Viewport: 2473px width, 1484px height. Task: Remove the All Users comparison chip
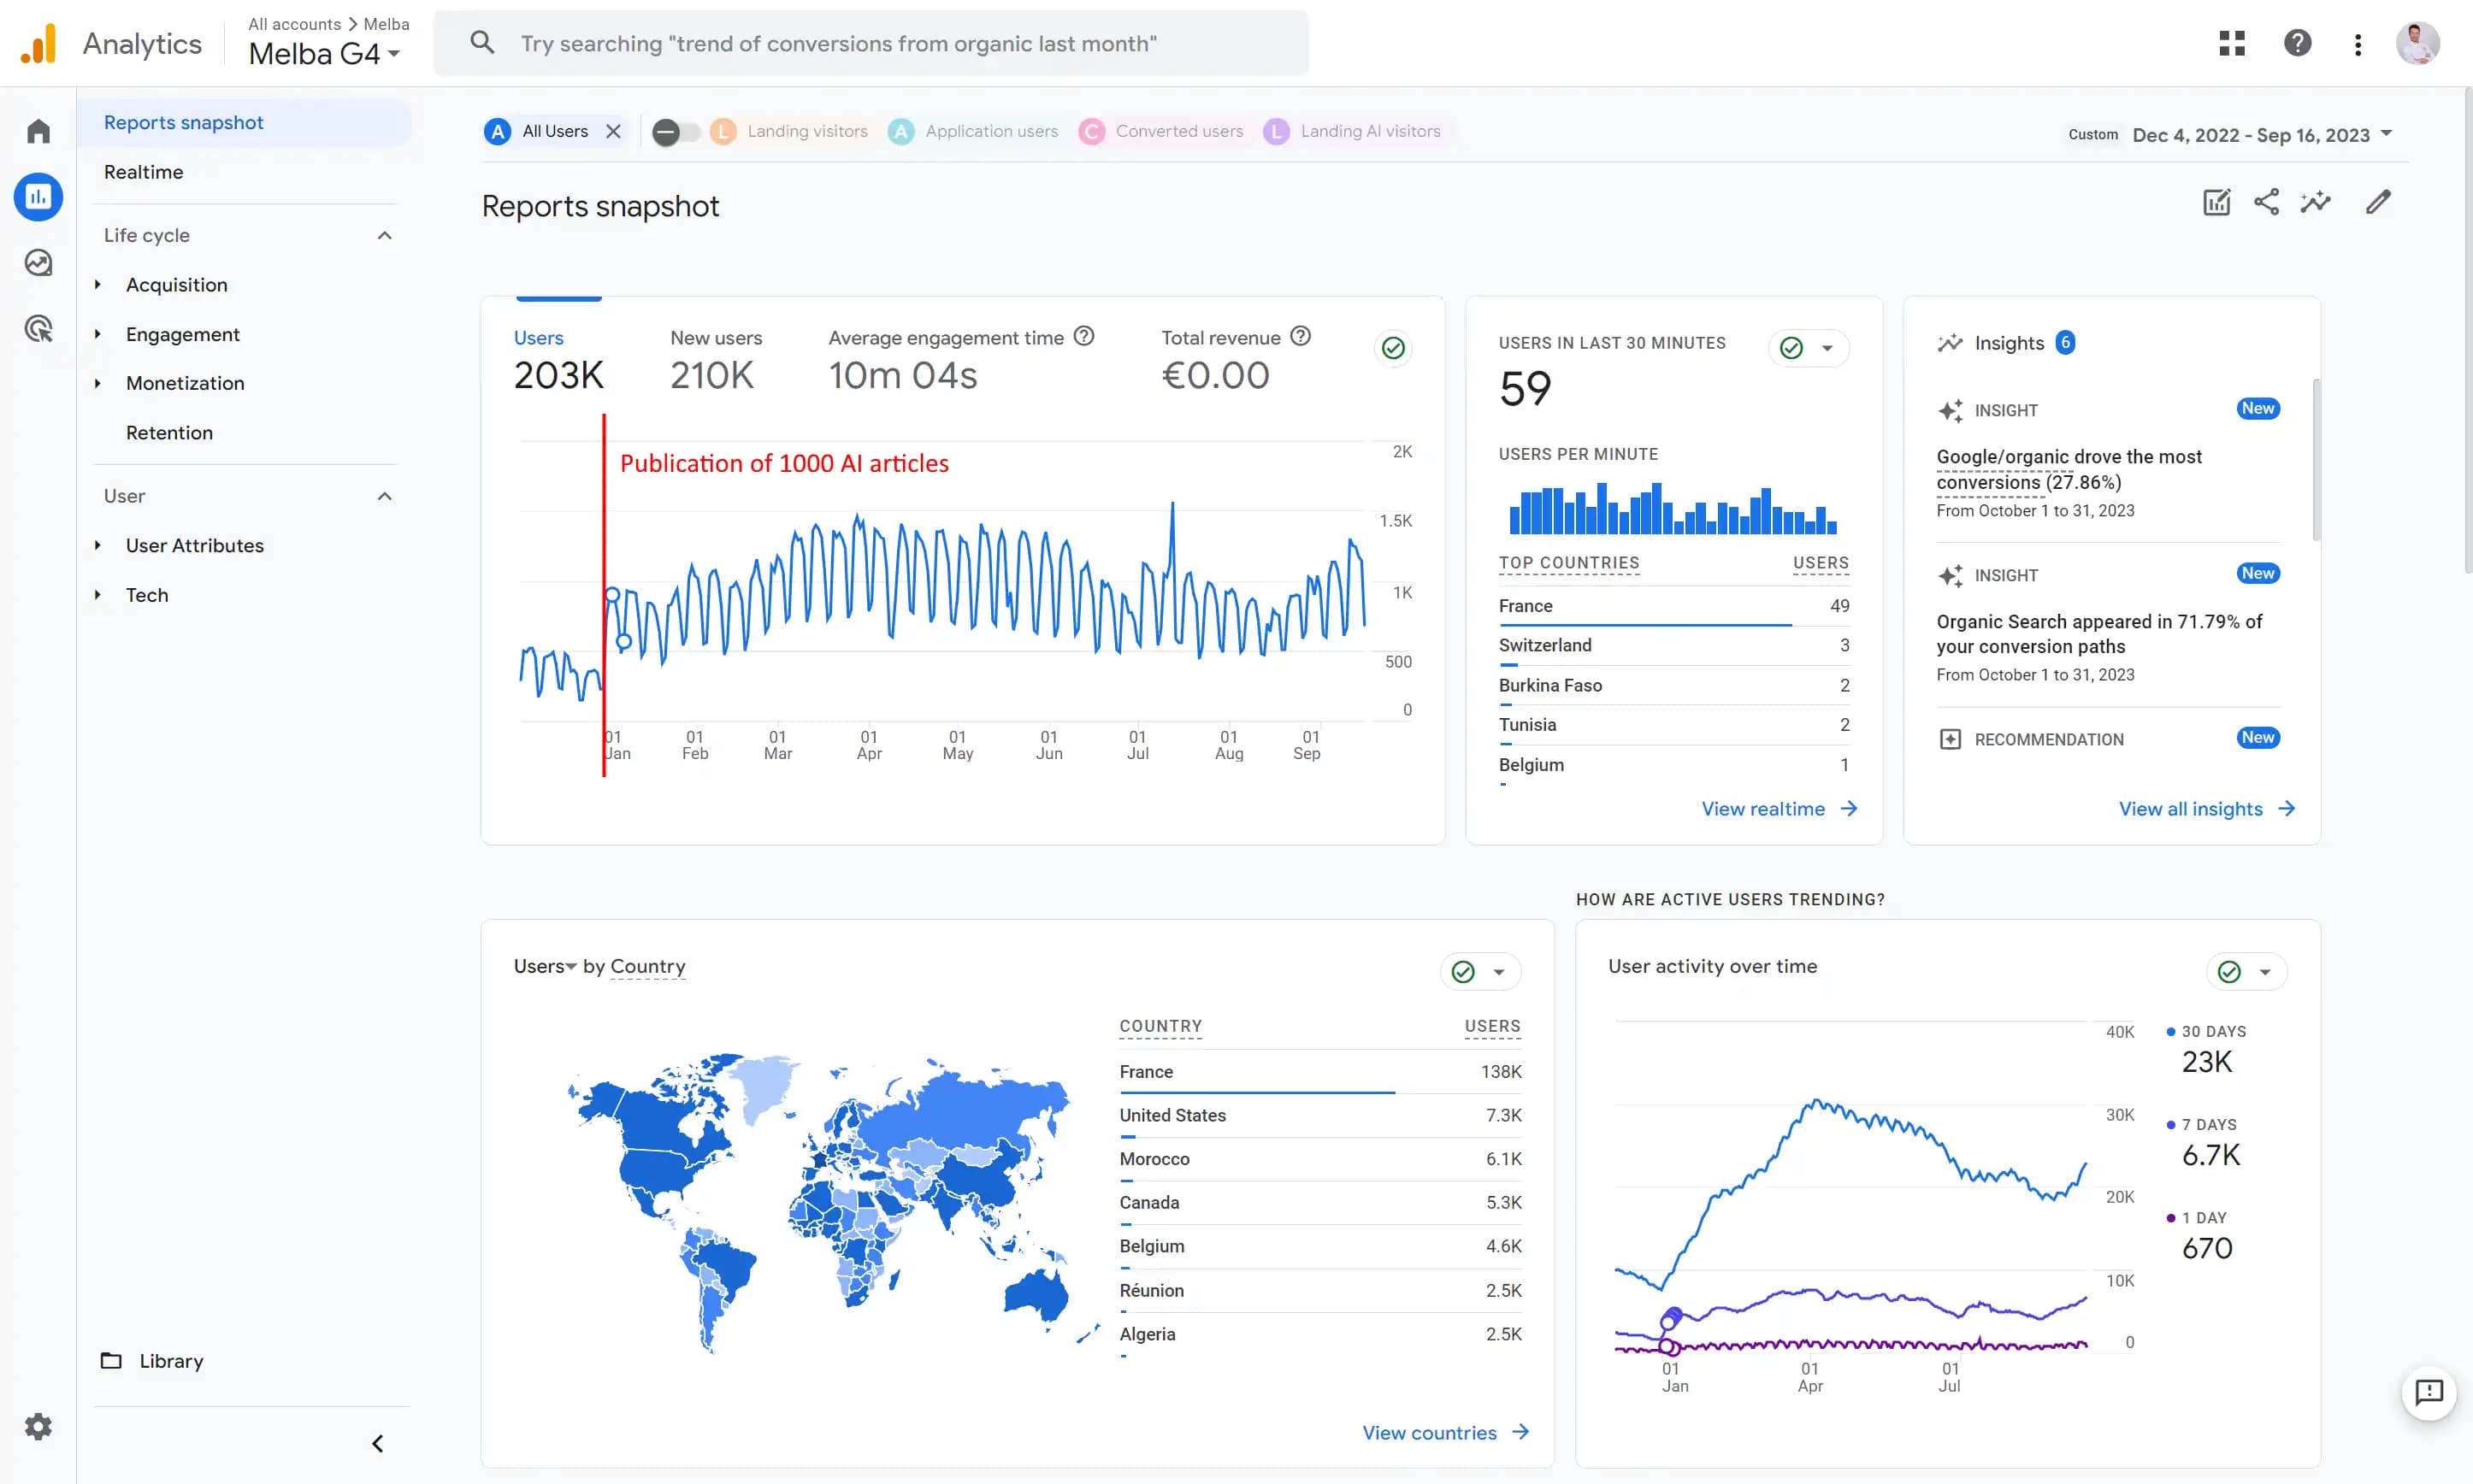pyautogui.click(x=613, y=131)
